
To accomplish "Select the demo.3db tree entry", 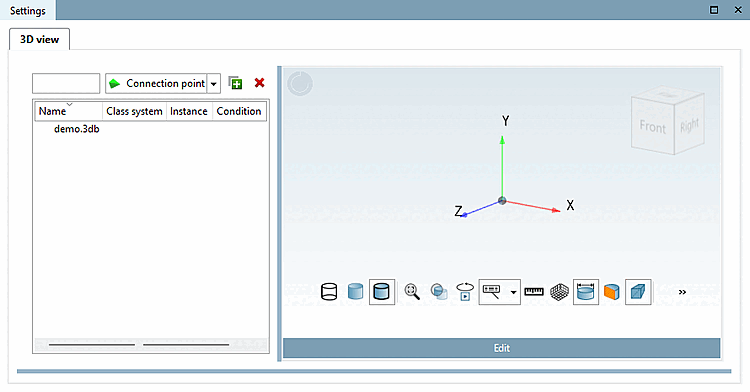I will (77, 129).
